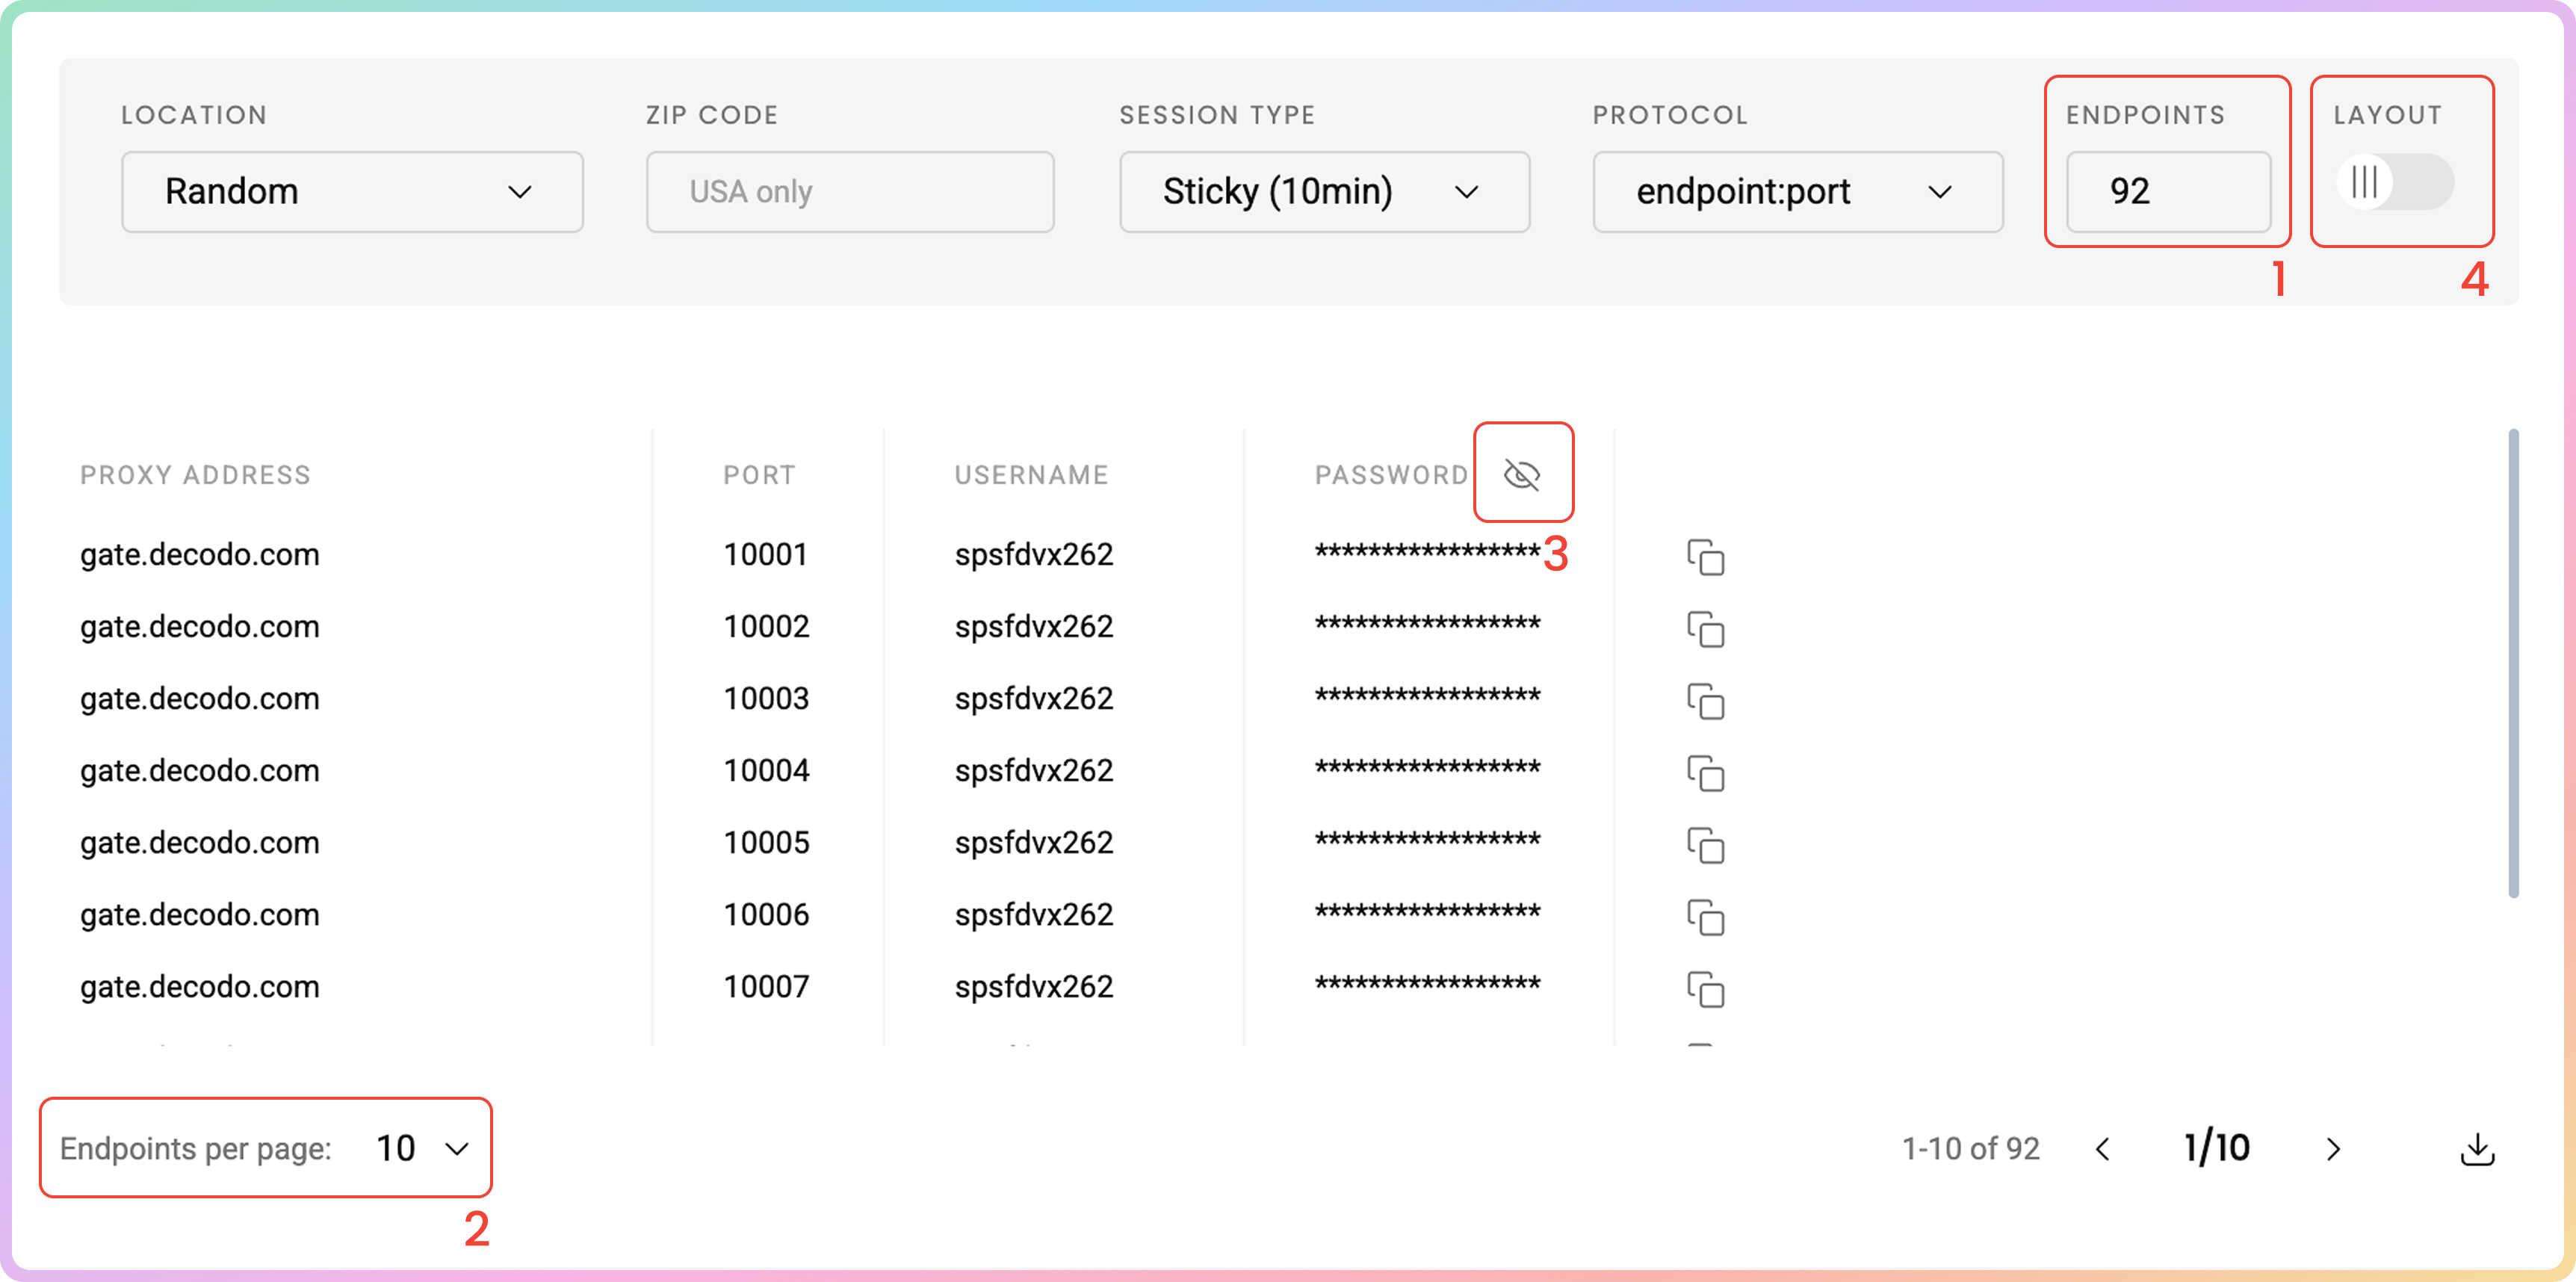Copy credentials for port 10005 row
The image size is (2576, 1282).
[1705, 845]
